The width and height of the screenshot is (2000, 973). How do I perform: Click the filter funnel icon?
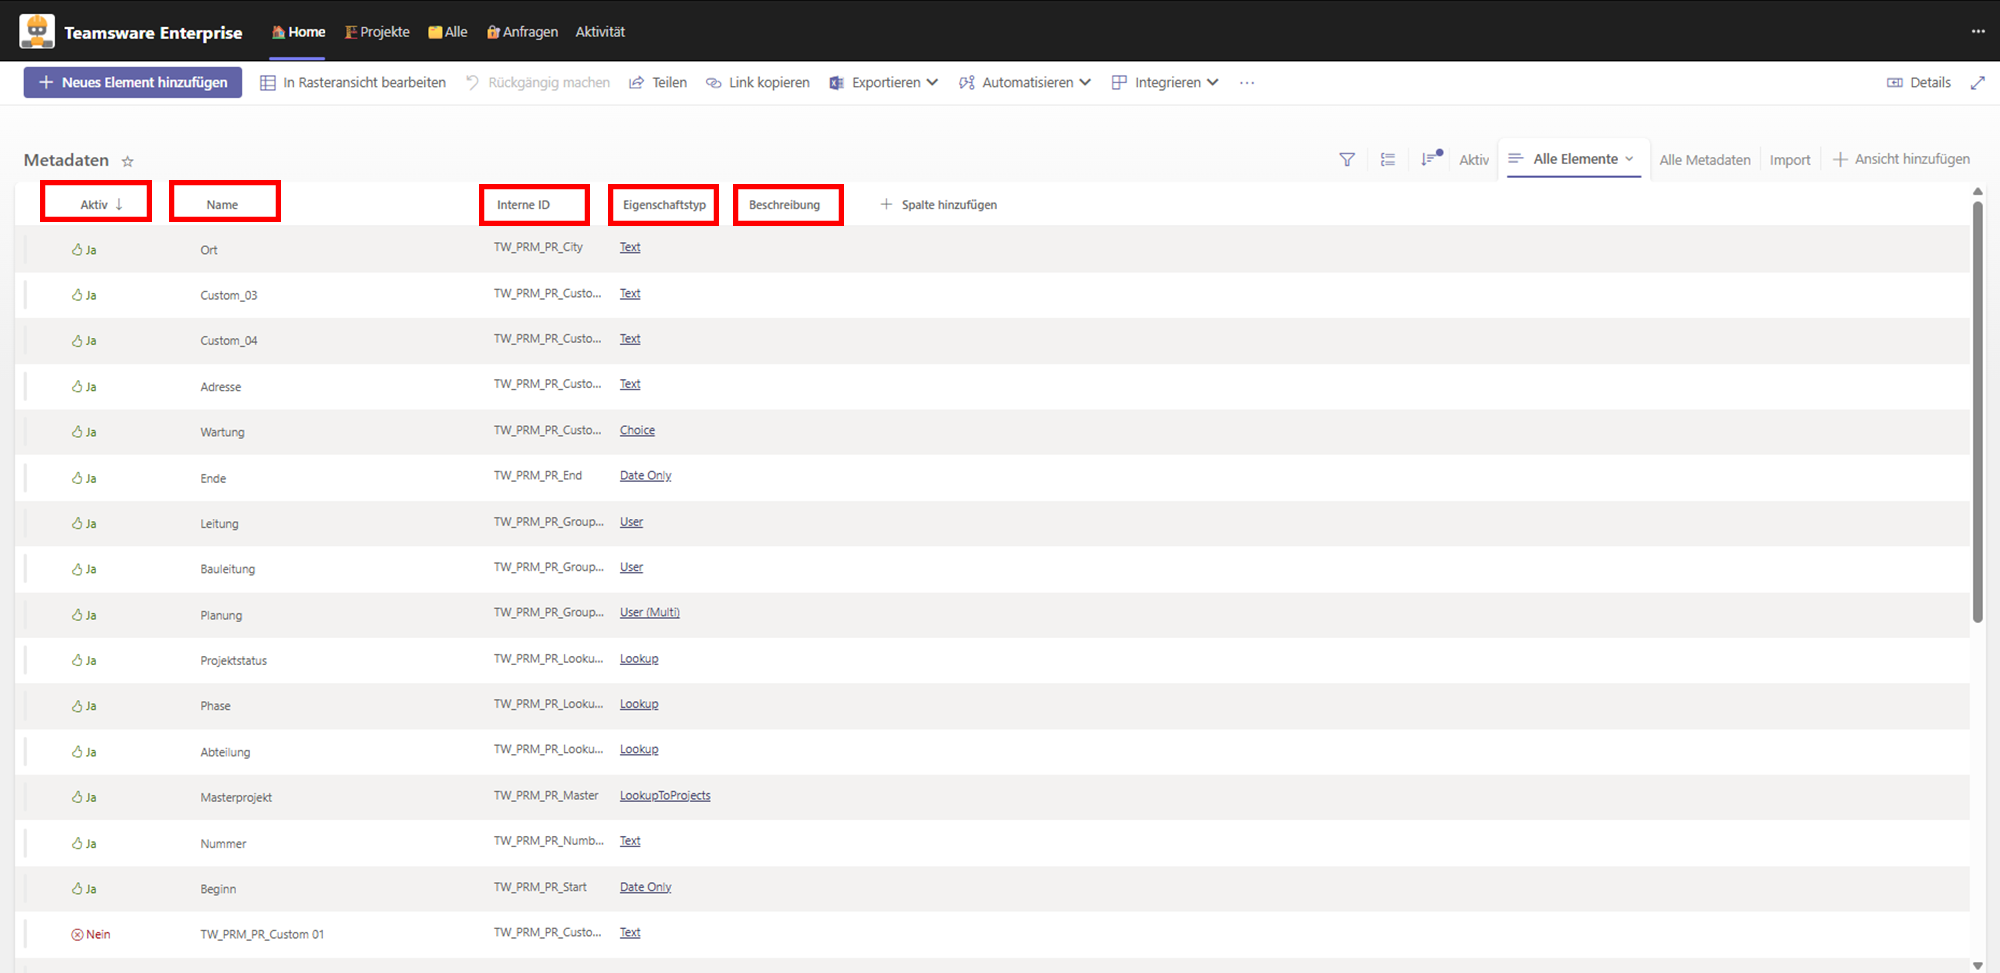[1347, 160]
